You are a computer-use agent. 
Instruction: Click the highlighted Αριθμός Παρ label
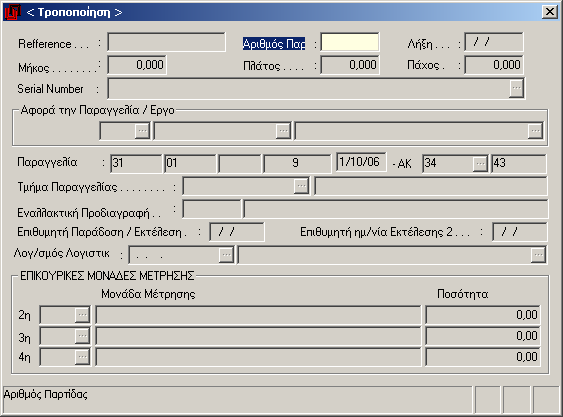coord(274,44)
